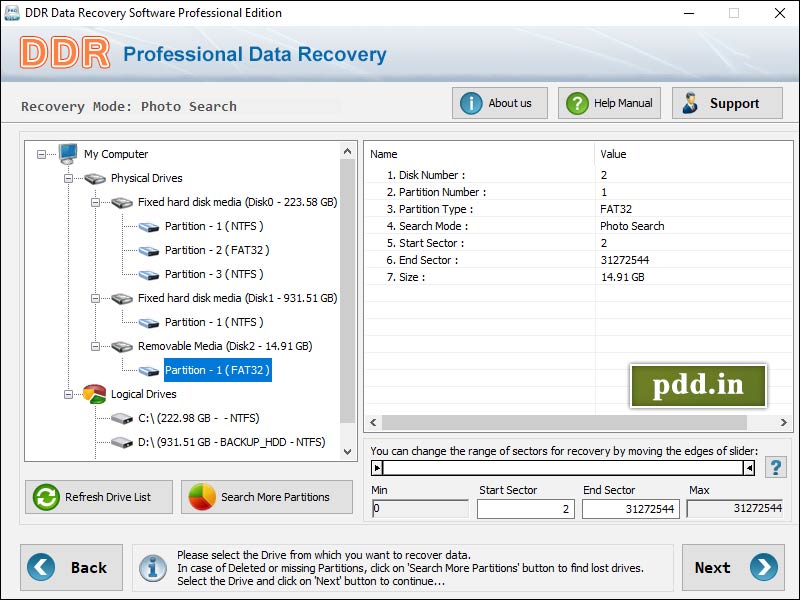This screenshot has height=600, width=800.
Task: Click the Support person icon
Action: tap(690, 102)
